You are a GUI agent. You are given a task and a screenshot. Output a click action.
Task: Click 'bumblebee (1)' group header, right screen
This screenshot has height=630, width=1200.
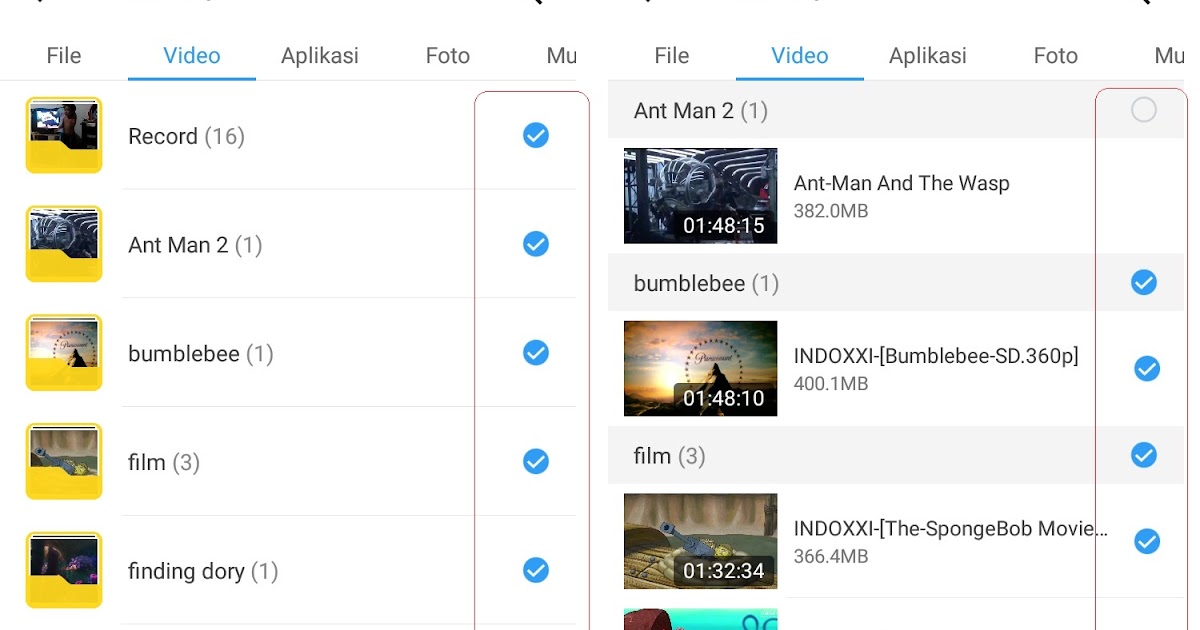click(706, 284)
